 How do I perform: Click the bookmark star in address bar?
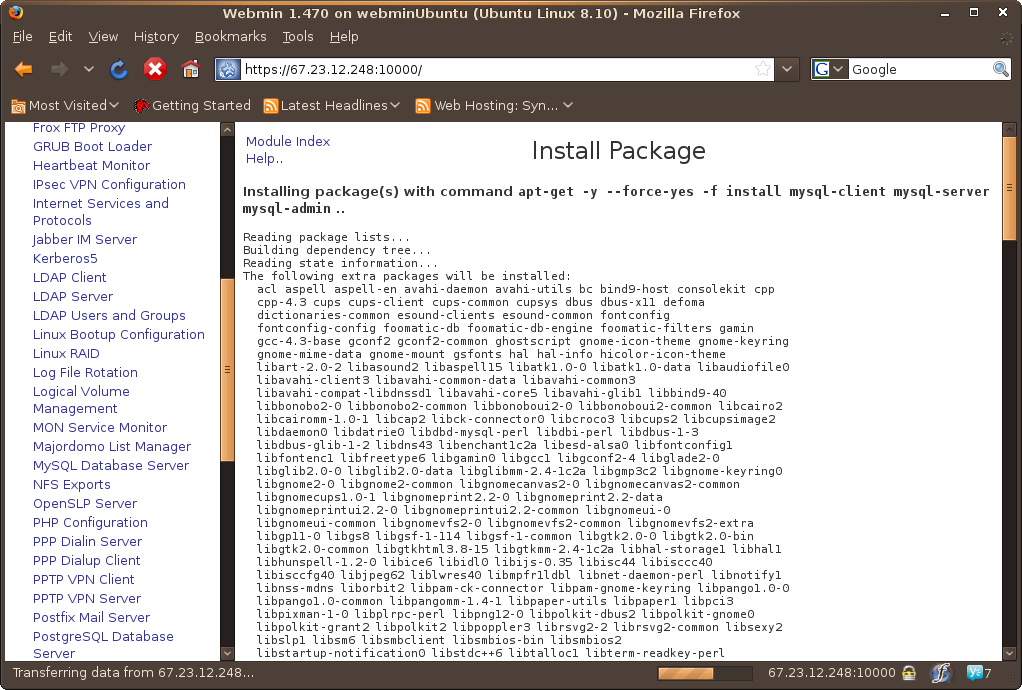tap(763, 69)
